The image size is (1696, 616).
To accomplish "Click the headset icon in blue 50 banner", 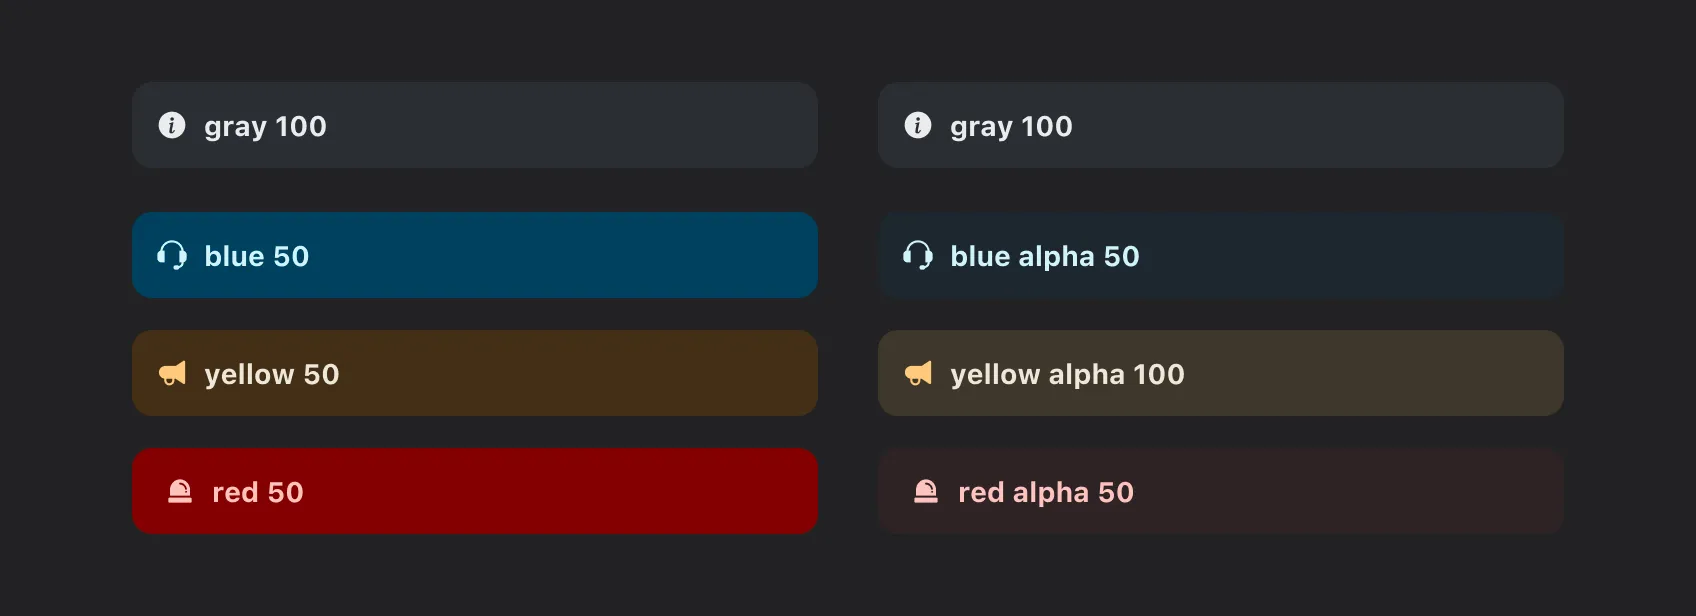I will pos(172,256).
